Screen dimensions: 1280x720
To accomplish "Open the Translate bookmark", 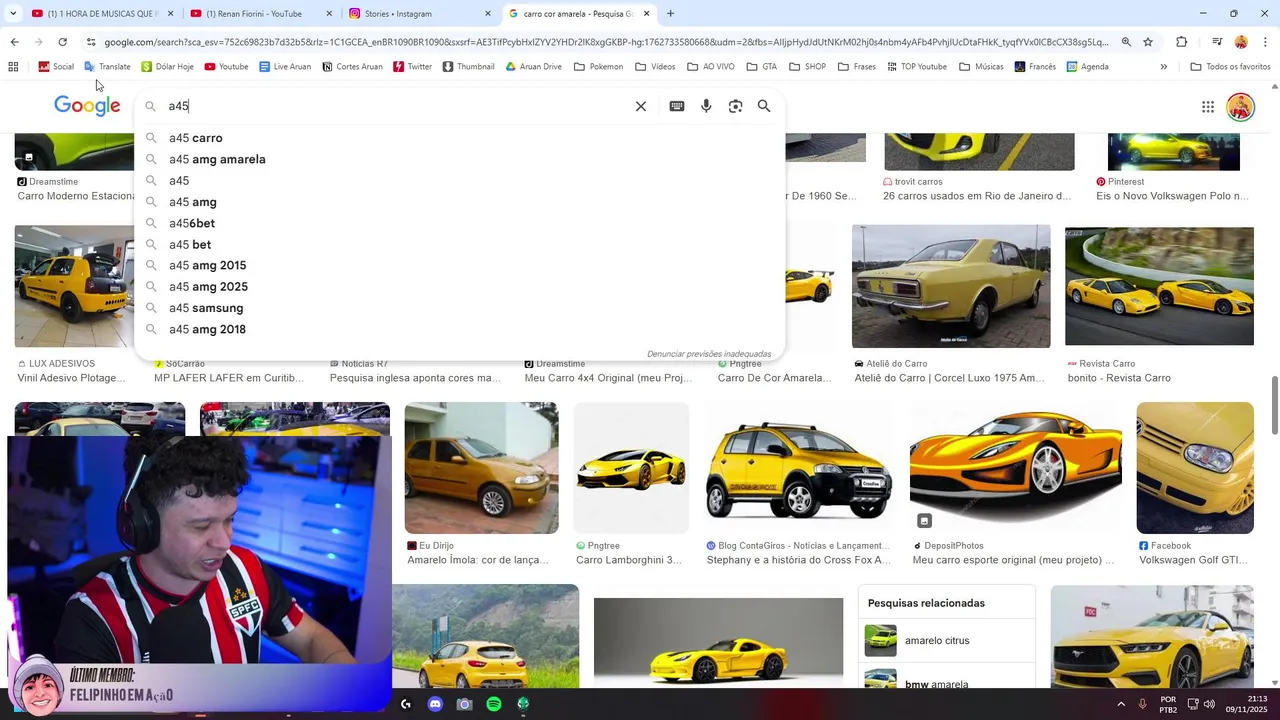I will pyautogui.click(x=107, y=67).
